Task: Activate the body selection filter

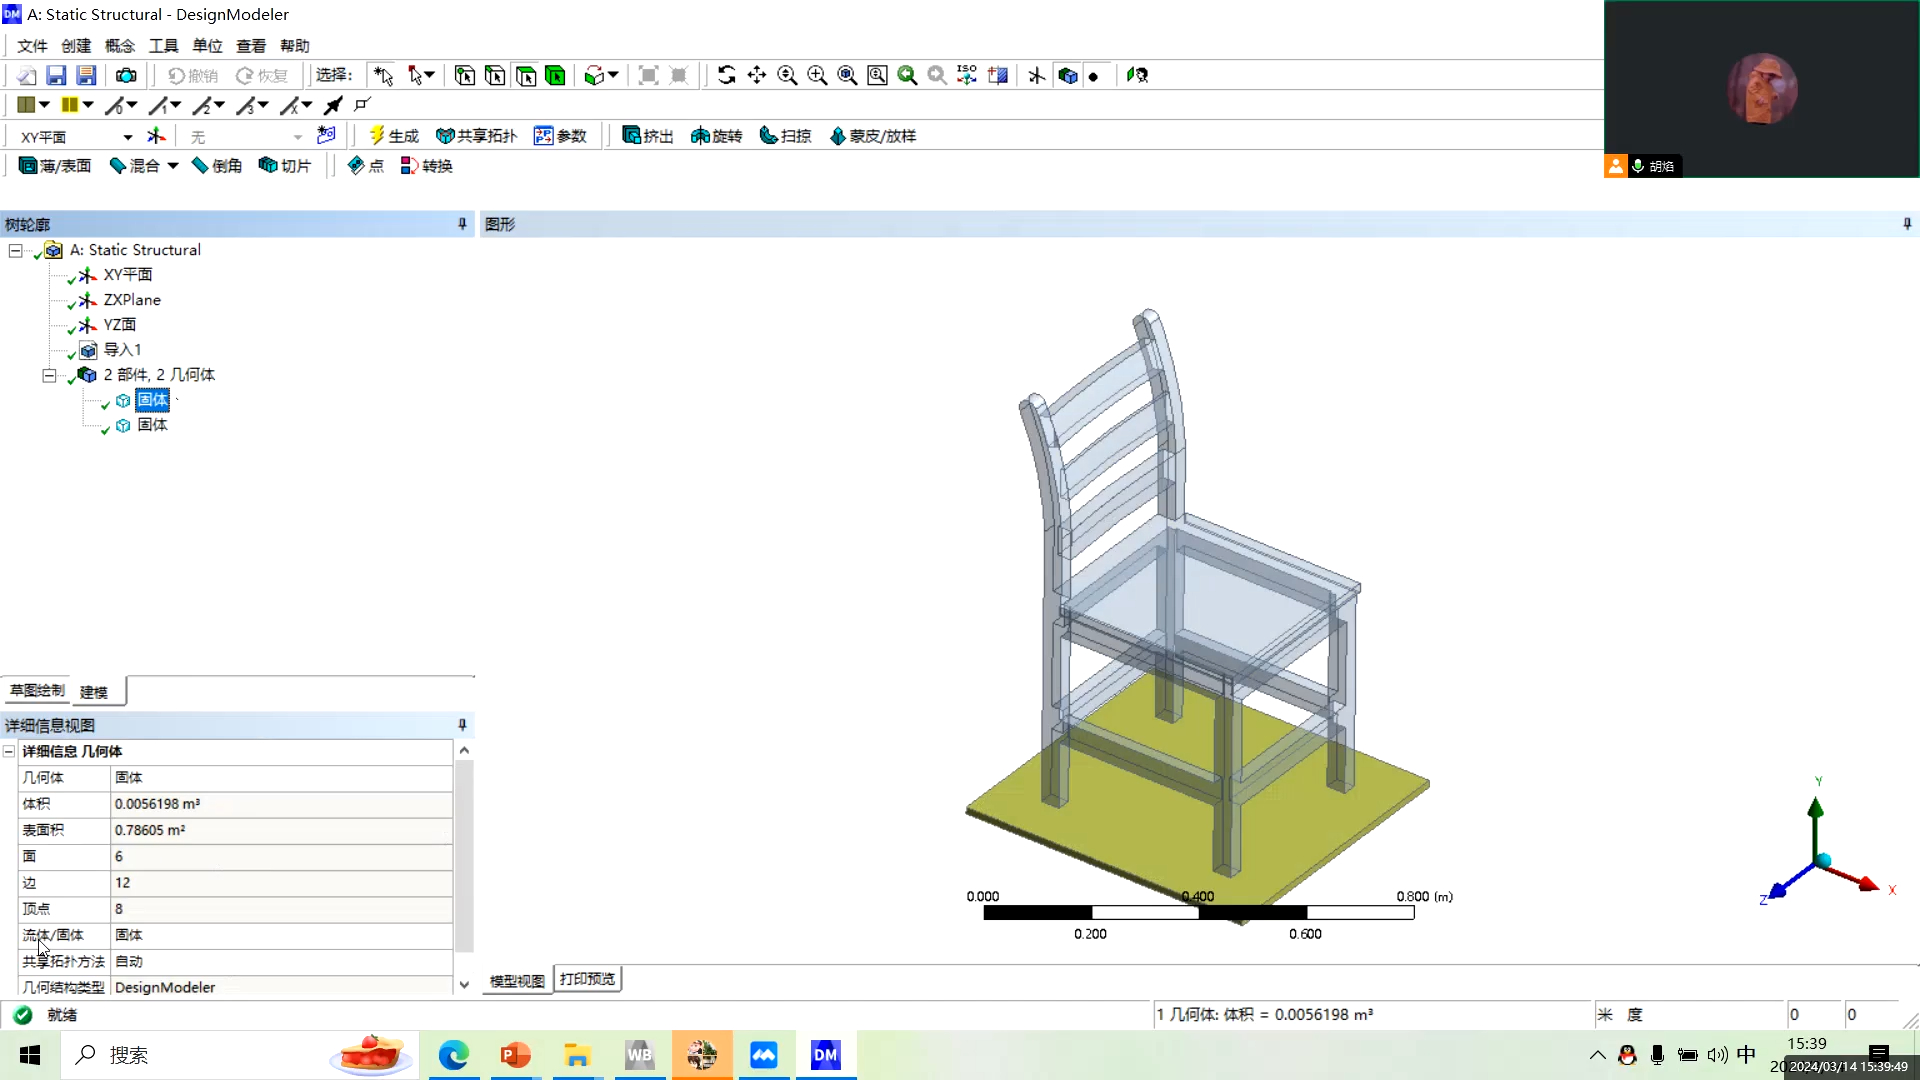Action: [556, 75]
